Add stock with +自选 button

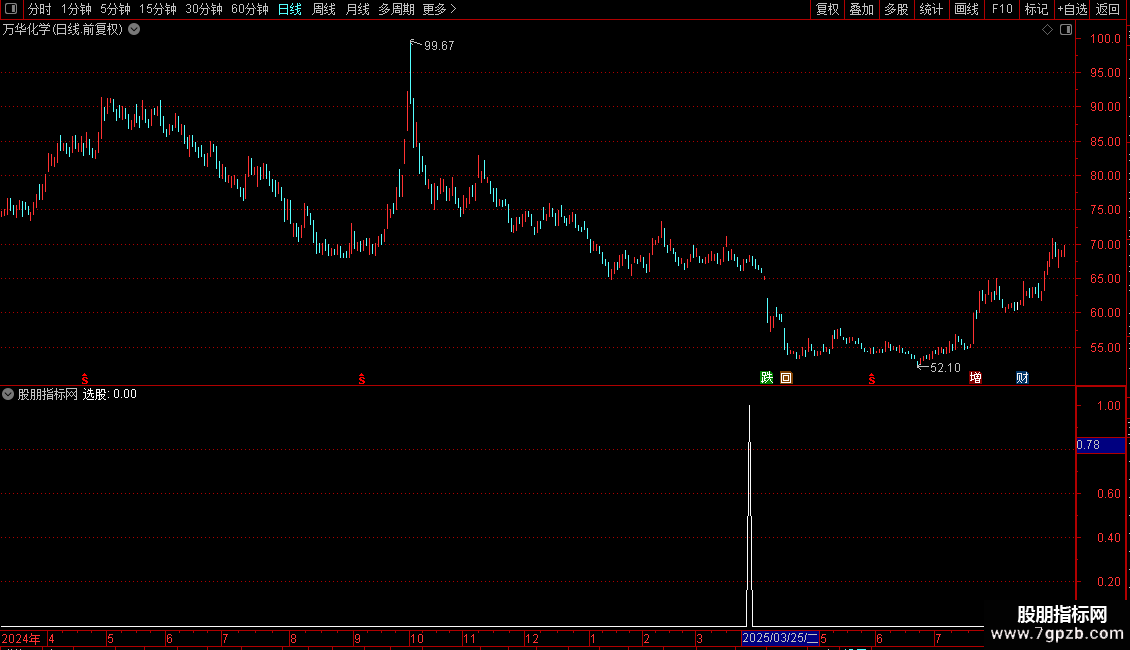[x=1072, y=9]
